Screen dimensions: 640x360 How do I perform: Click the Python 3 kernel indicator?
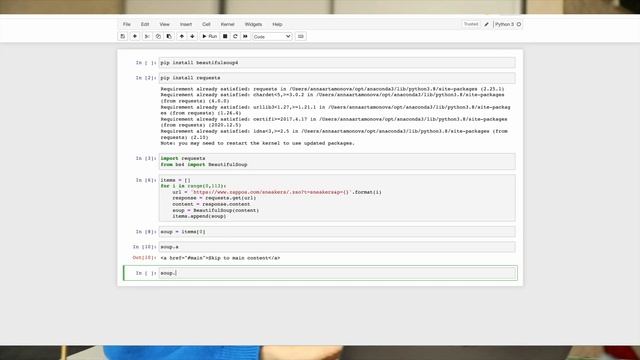click(x=504, y=24)
